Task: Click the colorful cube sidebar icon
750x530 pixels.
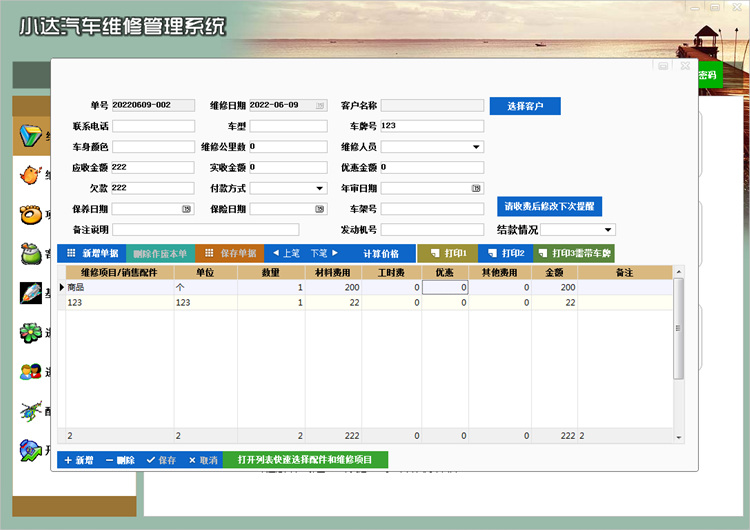Action: (x=31, y=135)
